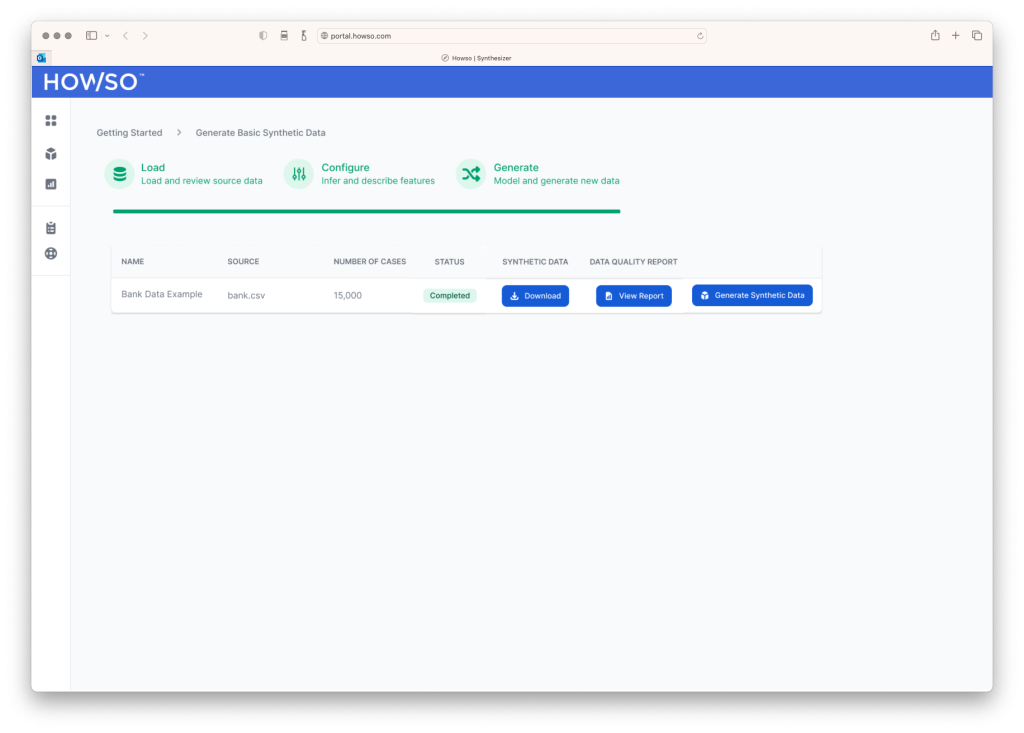Download the synthetic data for bank.csv
Screen dimensions: 1024x733
535,296
